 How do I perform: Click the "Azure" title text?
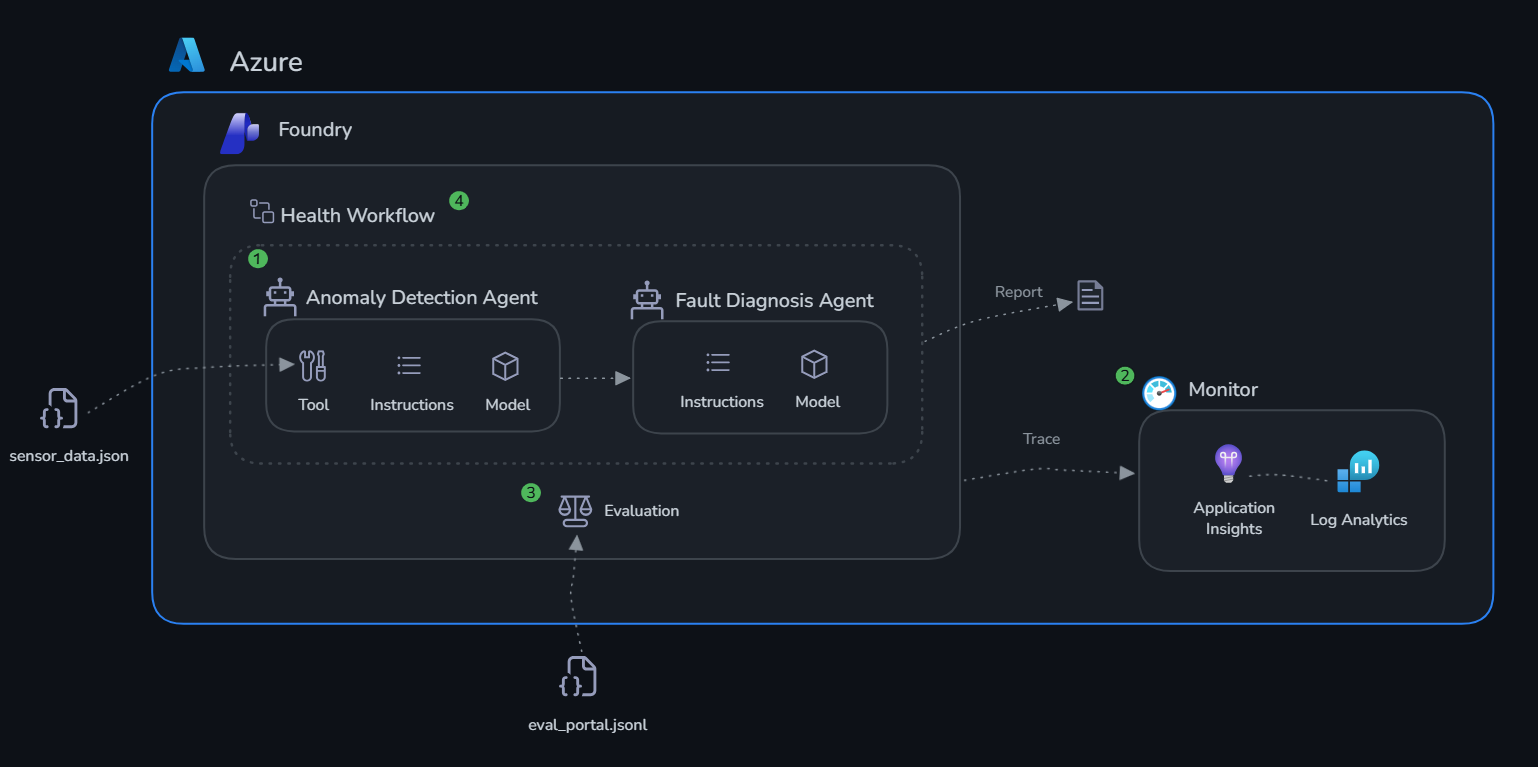click(x=266, y=62)
